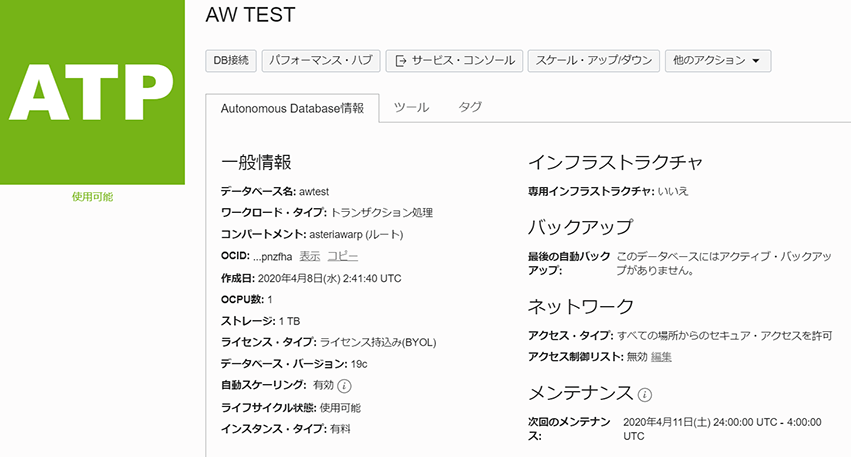
Task: Click the OCPU数 label
Action: [242, 300]
